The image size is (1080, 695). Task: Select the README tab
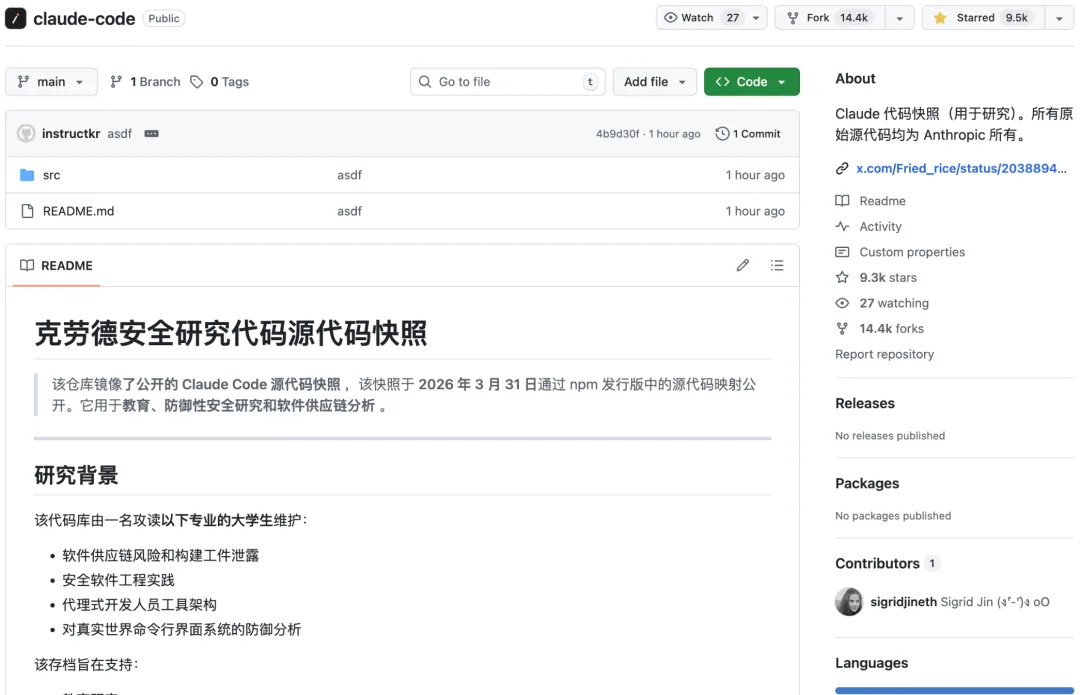tap(56, 265)
